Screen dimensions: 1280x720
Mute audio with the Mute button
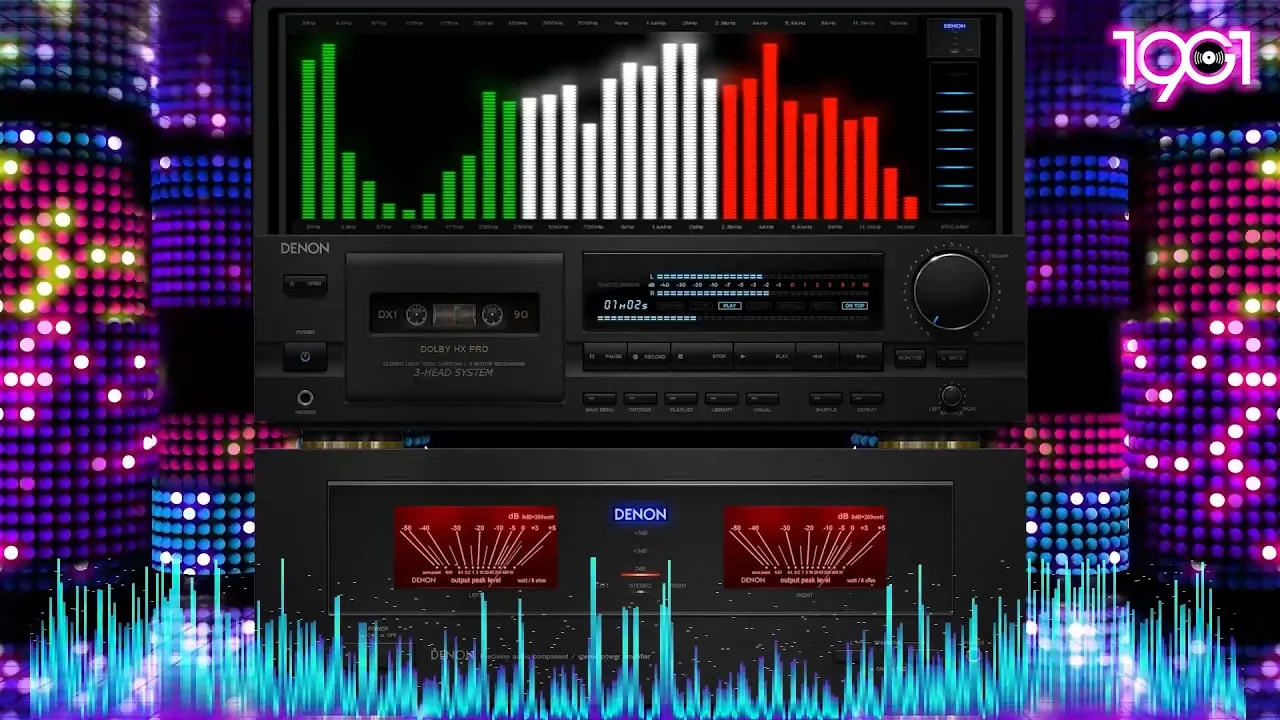952,357
